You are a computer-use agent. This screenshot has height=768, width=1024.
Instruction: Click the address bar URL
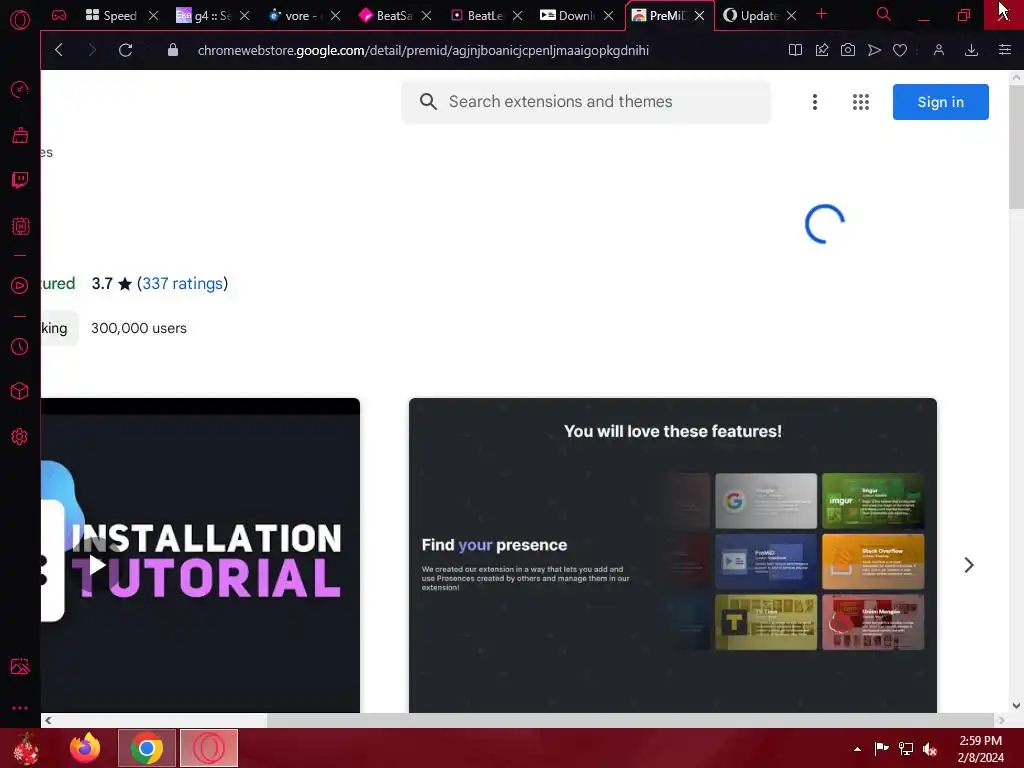pos(423,50)
